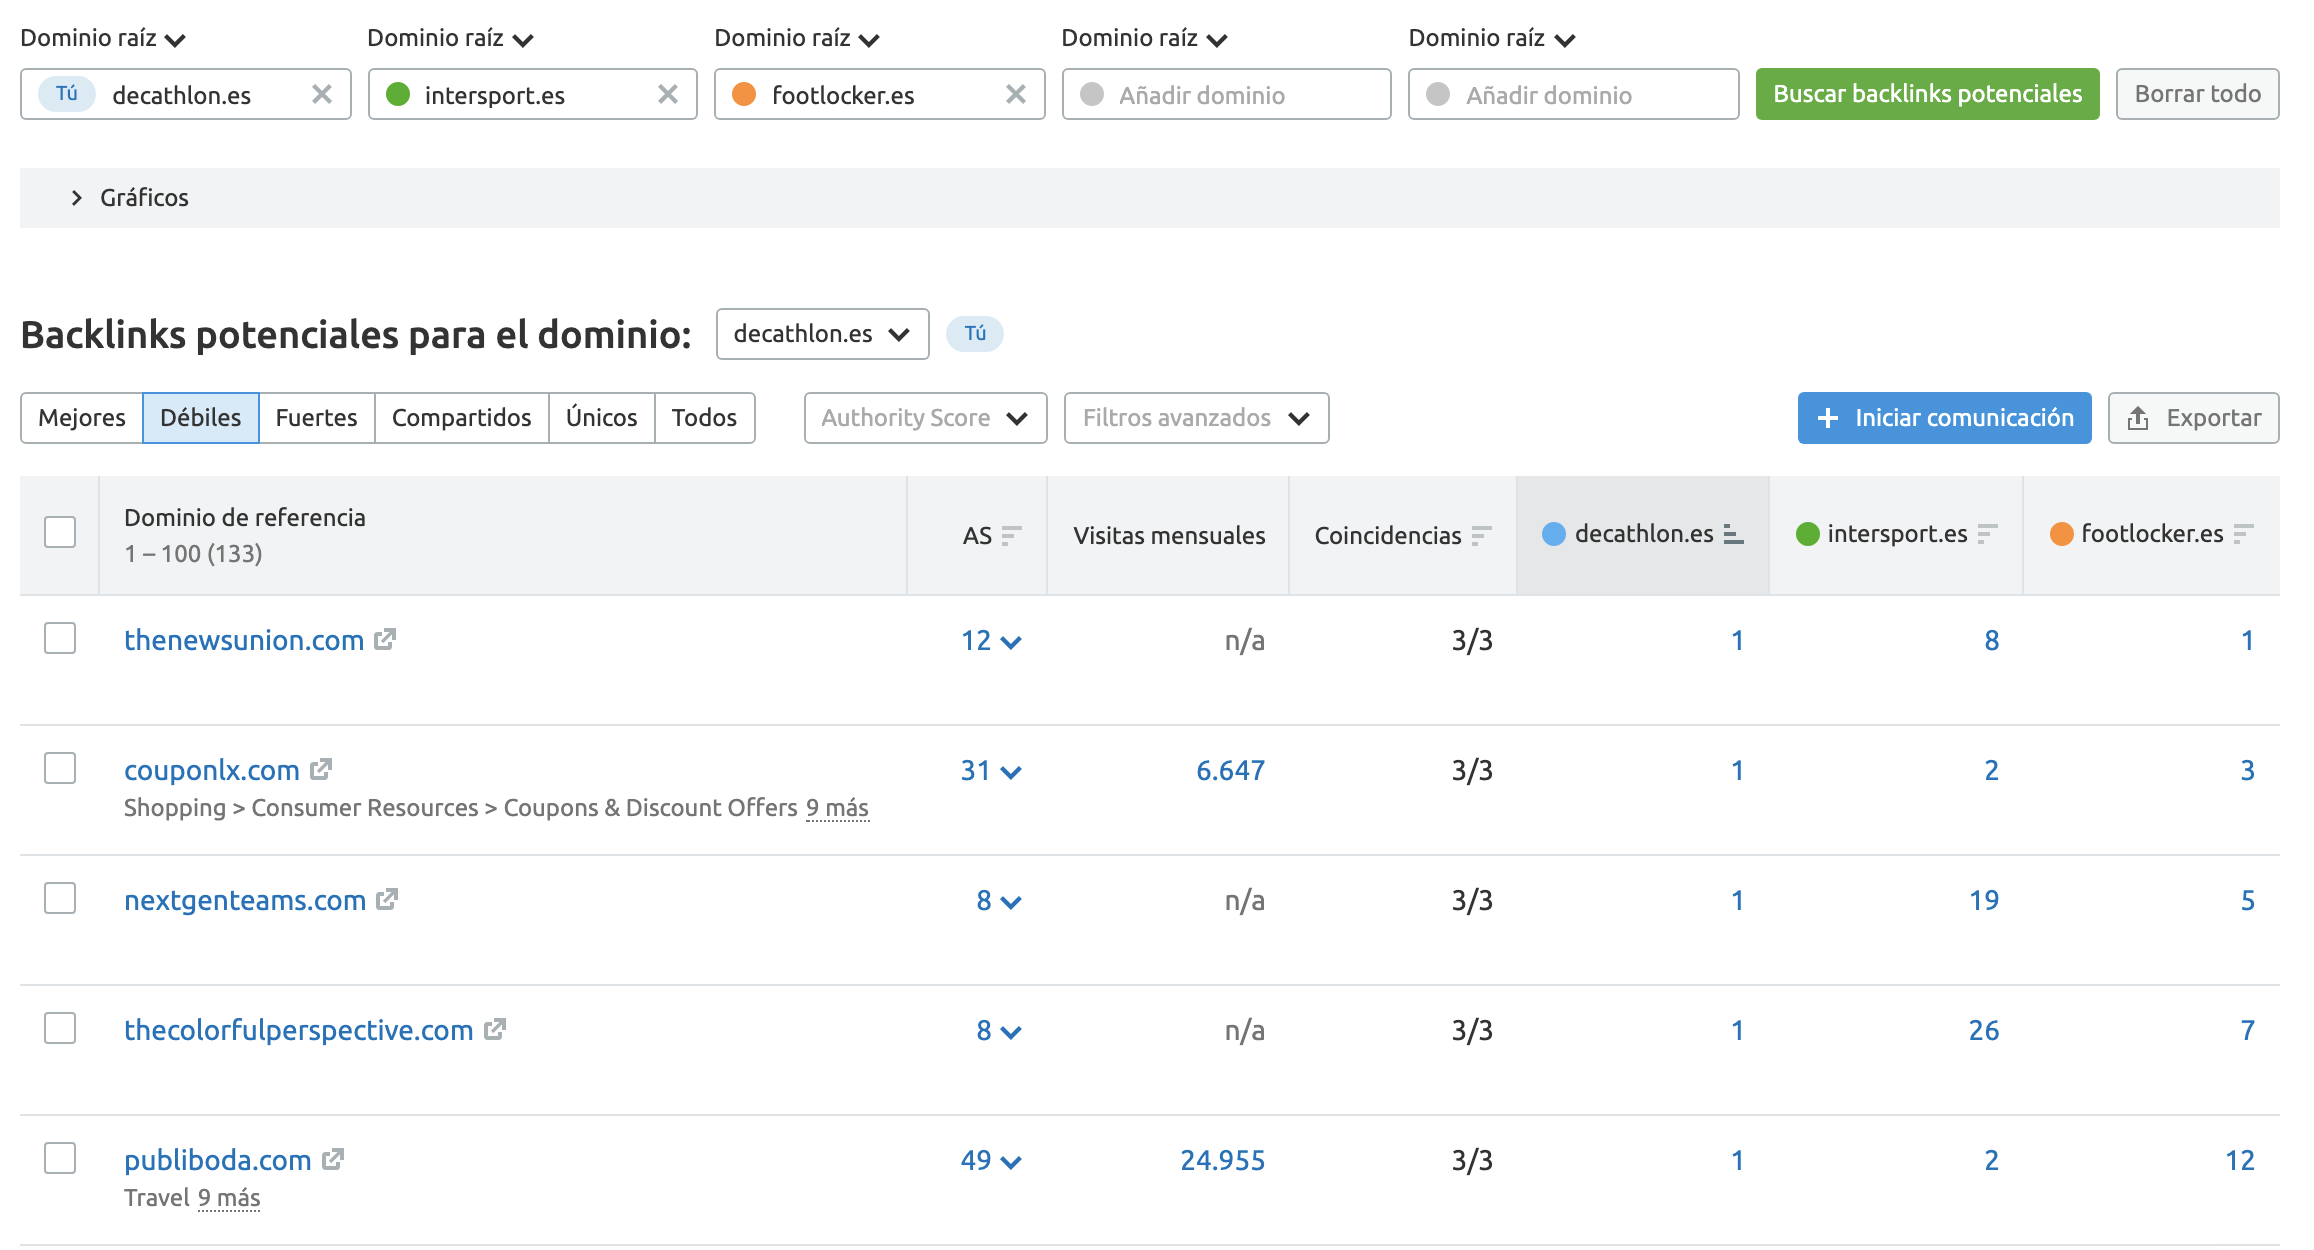The height and width of the screenshot is (1250, 2314).
Task: Remove decathlon.es domain with X icon
Action: pyautogui.click(x=321, y=94)
